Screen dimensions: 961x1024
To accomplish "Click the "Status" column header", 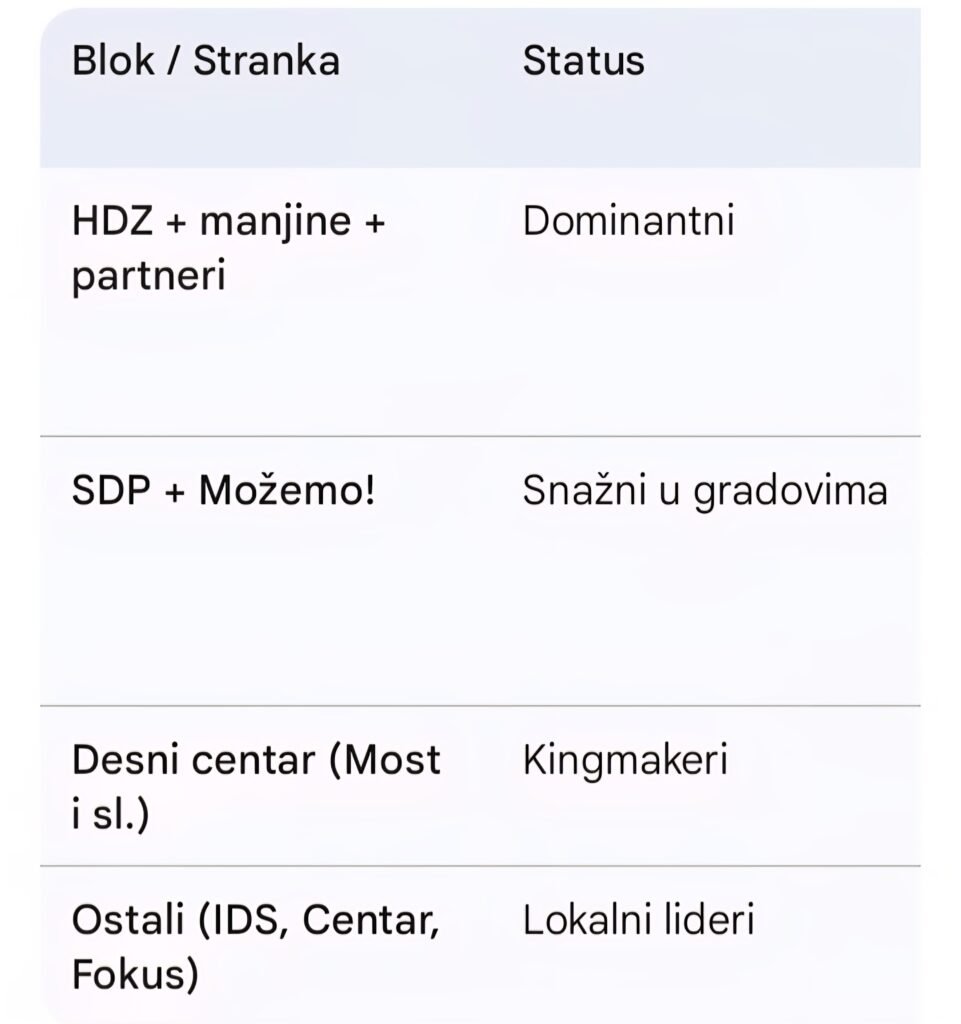I will click(583, 61).
